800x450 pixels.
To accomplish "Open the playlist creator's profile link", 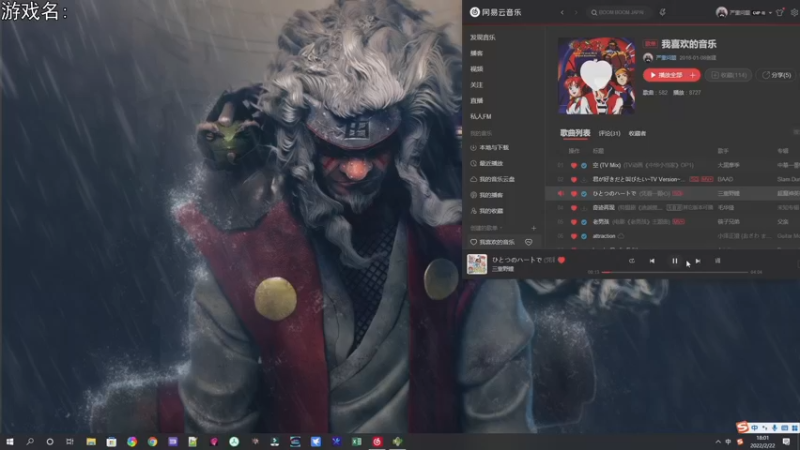I will coord(666,58).
